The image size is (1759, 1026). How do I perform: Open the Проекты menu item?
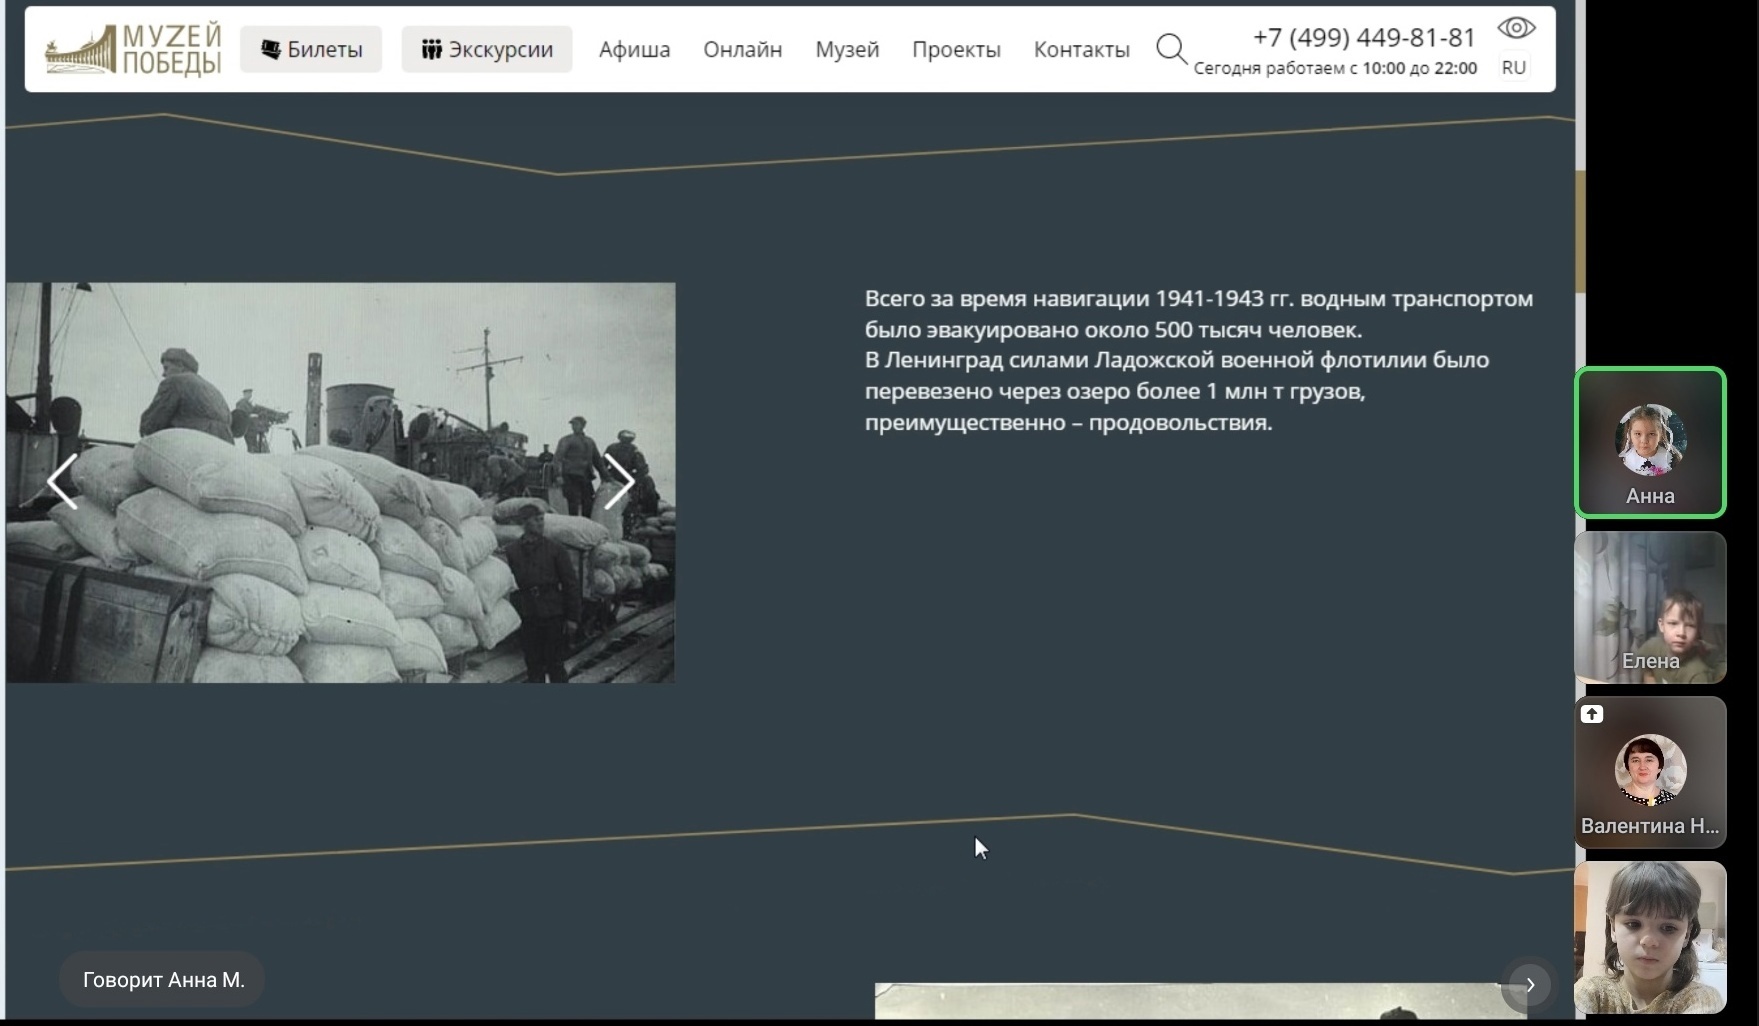tap(956, 49)
